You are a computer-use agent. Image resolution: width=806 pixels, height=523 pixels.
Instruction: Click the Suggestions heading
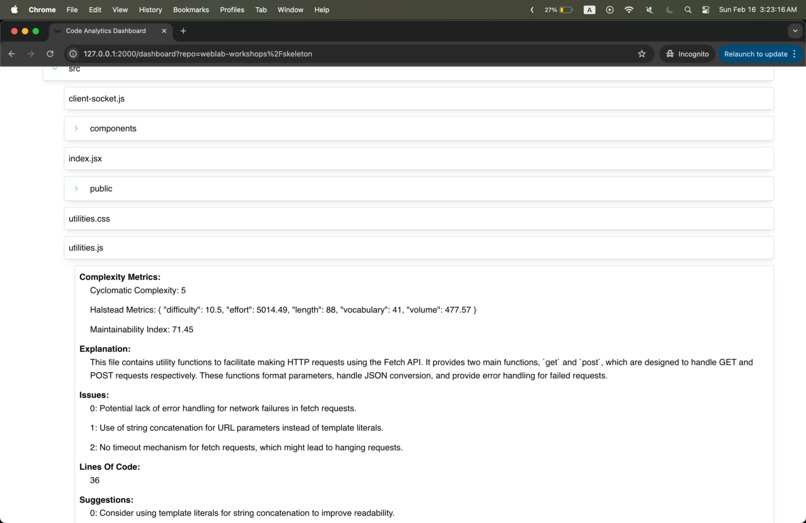(106, 500)
